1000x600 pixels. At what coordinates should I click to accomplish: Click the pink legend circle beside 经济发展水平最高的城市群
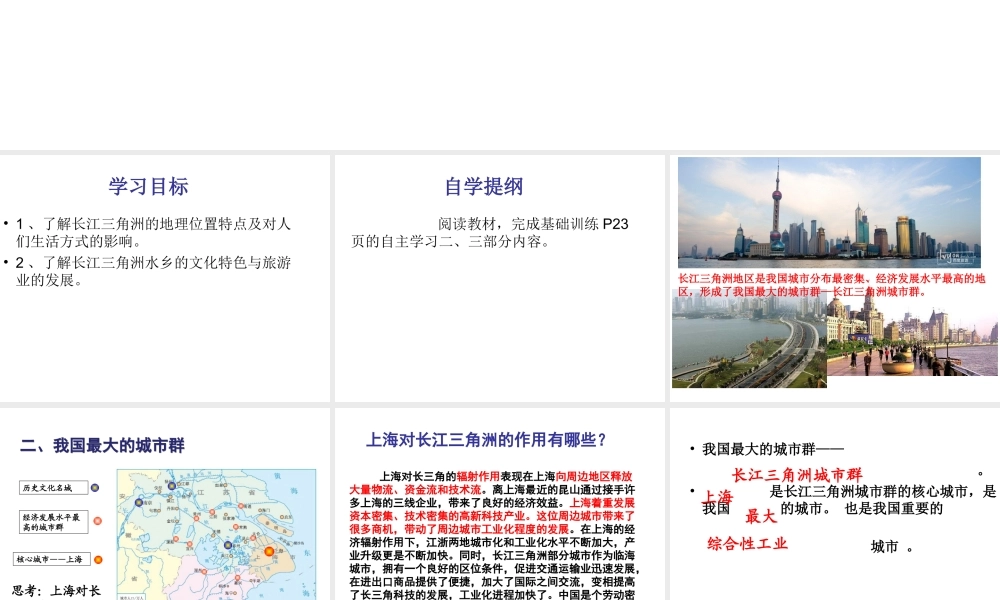point(96,520)
